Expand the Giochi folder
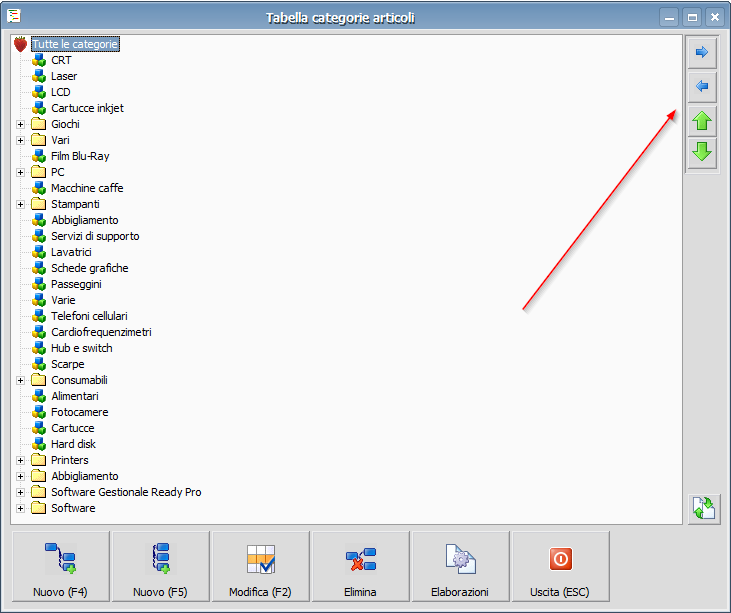This screenshot has width=731, height=613. point(20,124)
